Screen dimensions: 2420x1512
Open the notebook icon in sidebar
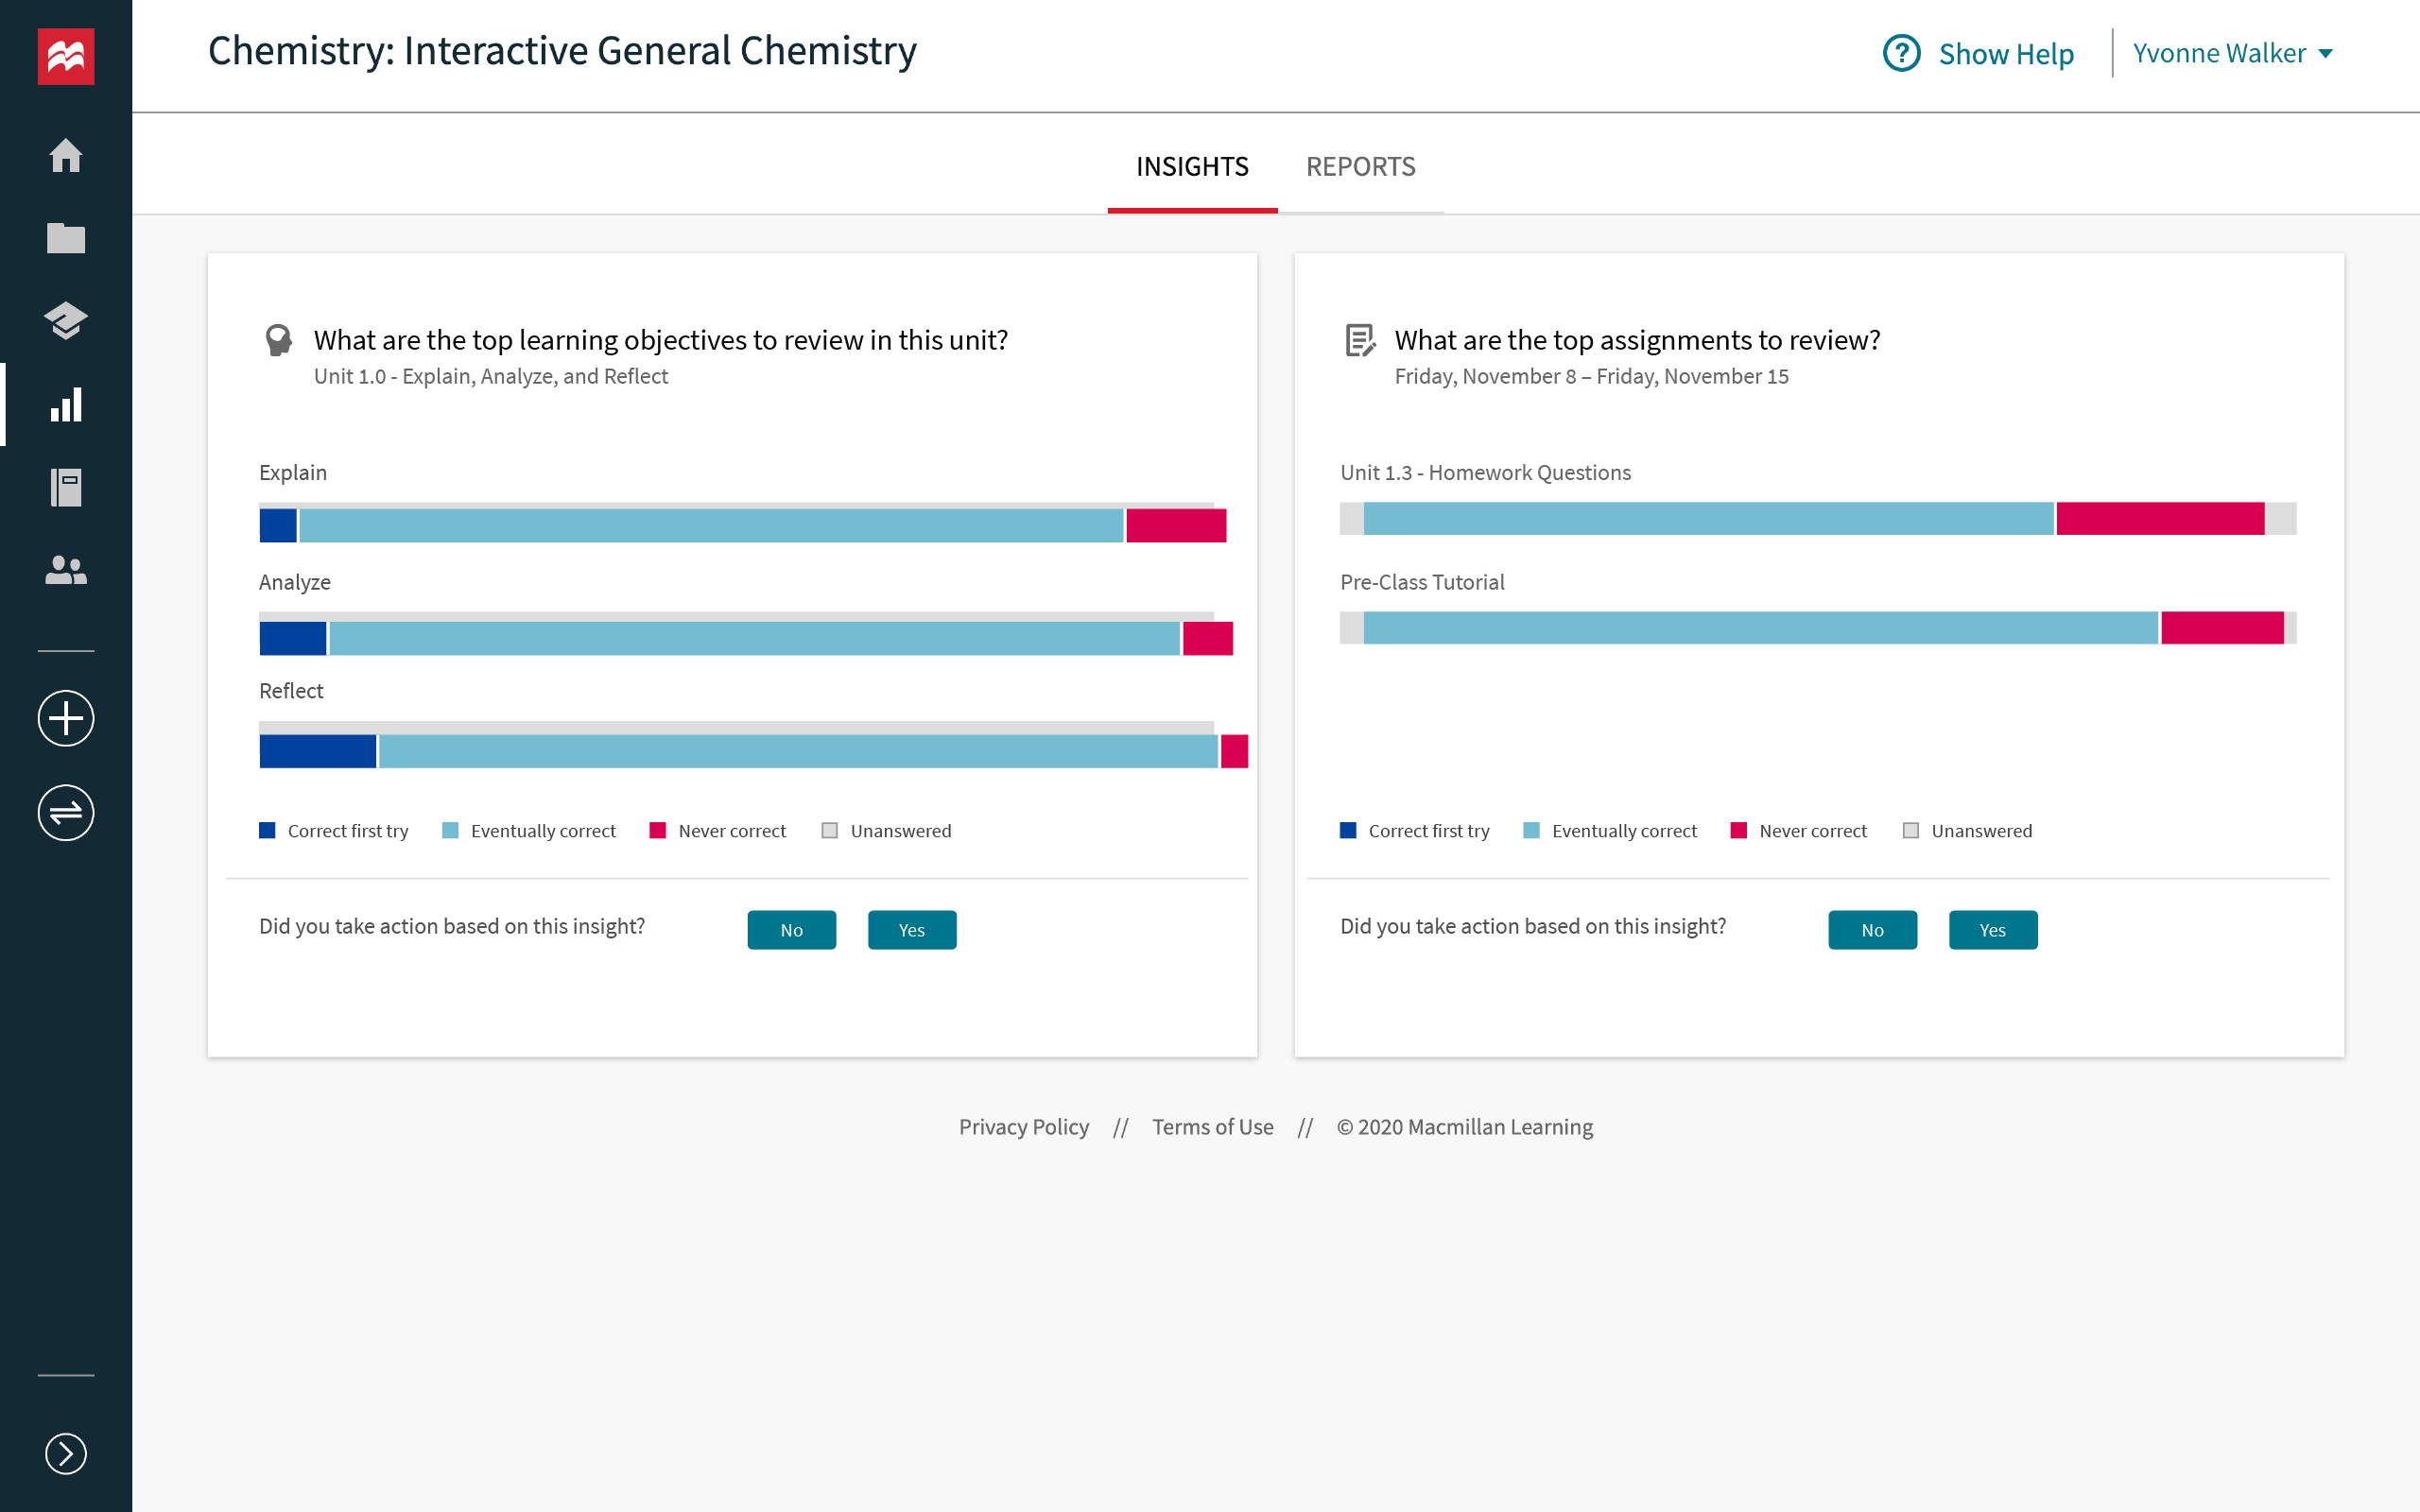(x=66, y=487)
